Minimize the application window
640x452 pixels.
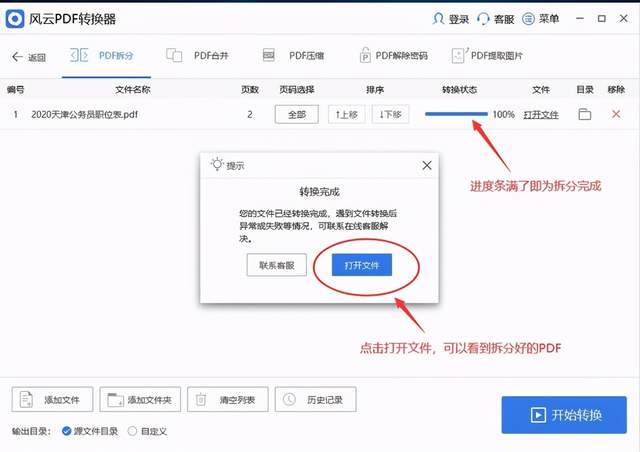click(580, 18)
